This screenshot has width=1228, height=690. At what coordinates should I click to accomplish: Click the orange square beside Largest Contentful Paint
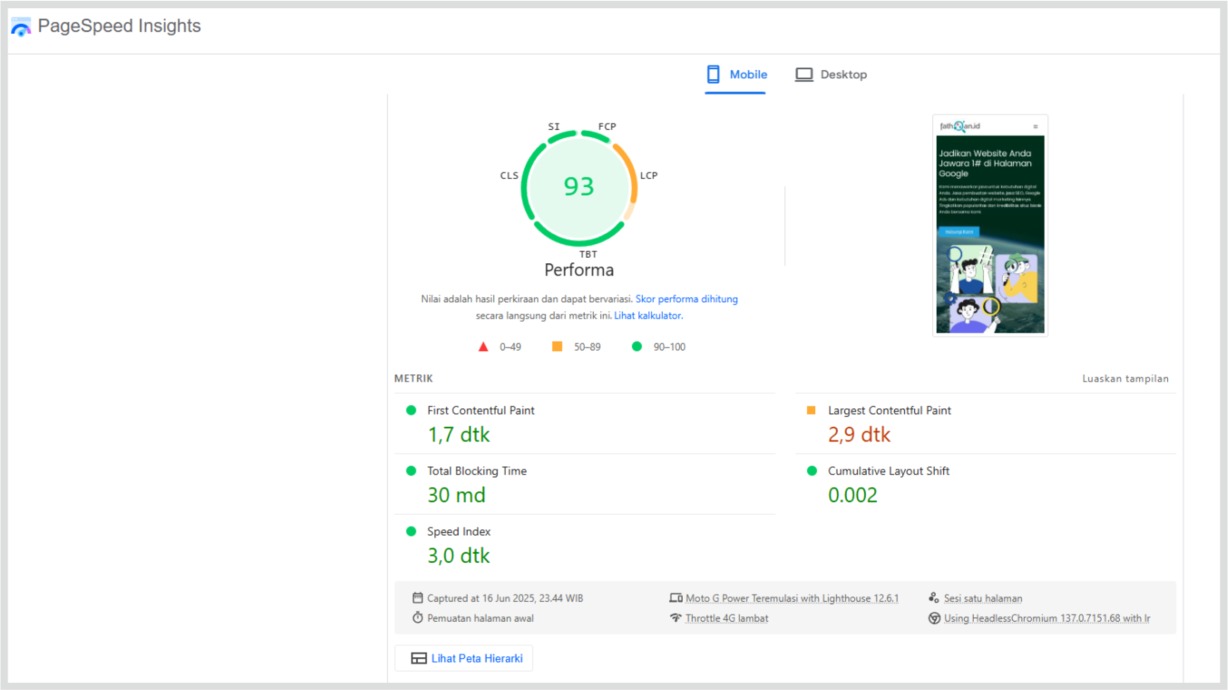coord(811,410)
